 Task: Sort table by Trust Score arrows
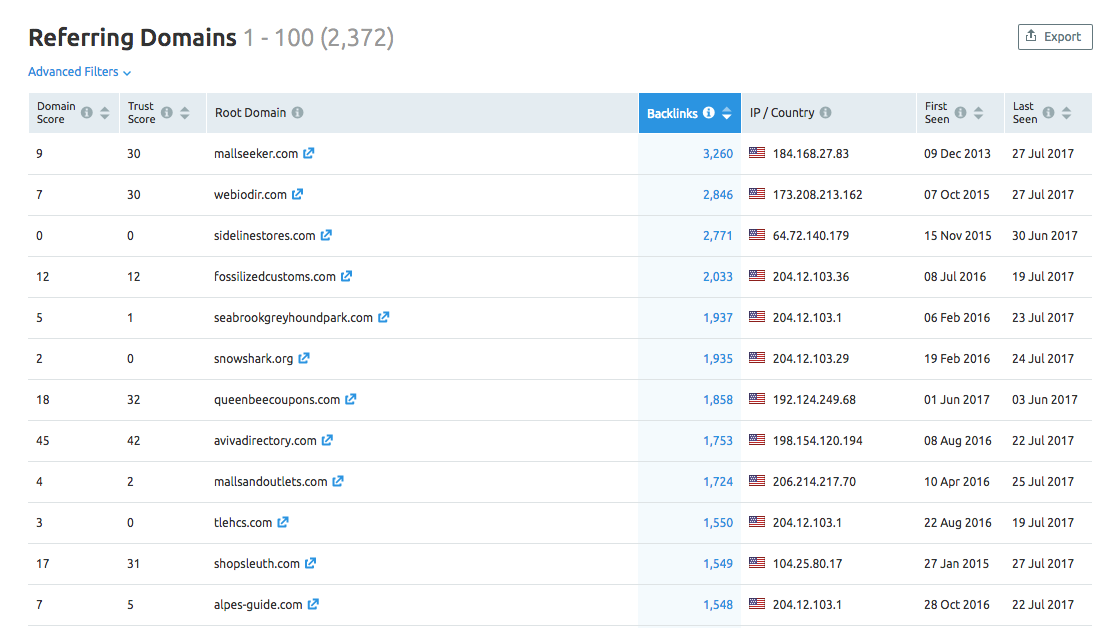point(184,113)
